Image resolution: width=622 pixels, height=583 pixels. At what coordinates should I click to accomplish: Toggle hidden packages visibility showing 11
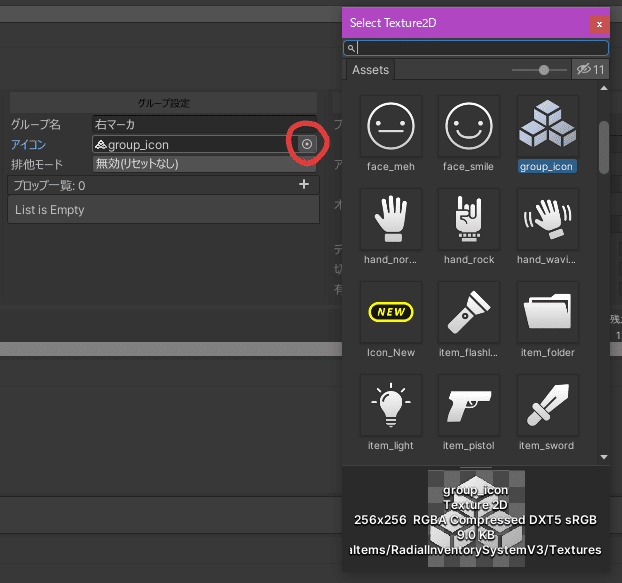click(590, 69)
